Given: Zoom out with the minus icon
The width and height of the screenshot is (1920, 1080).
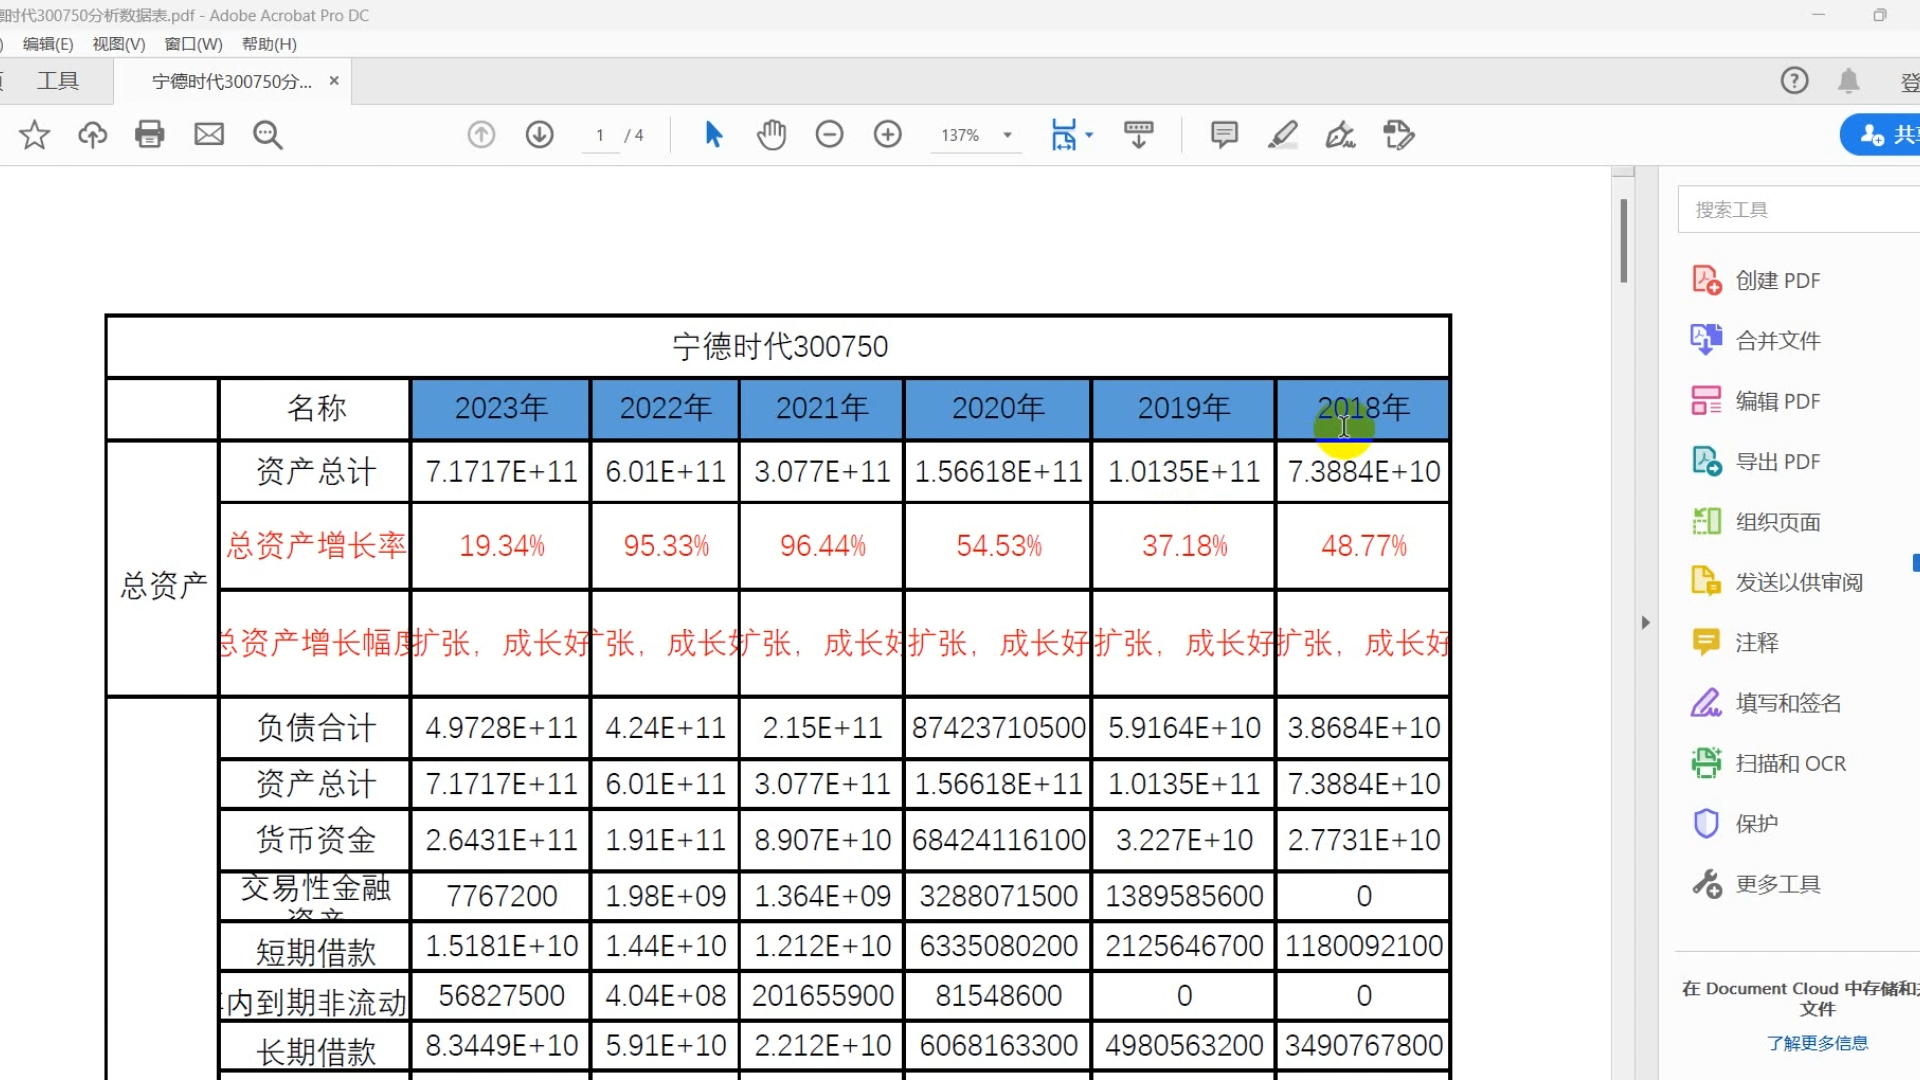Looking at the screenshot, I should pyautogui.click(x=829, y=135).
